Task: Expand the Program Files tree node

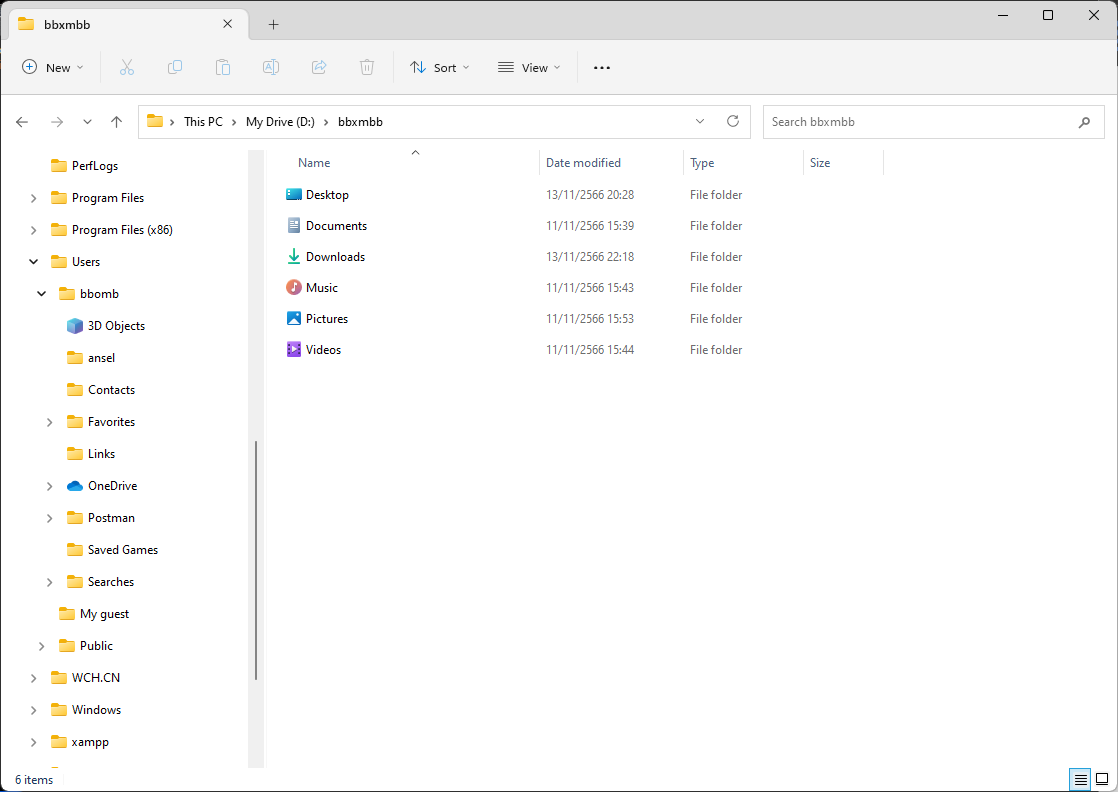Action: (x=34, y=198)
